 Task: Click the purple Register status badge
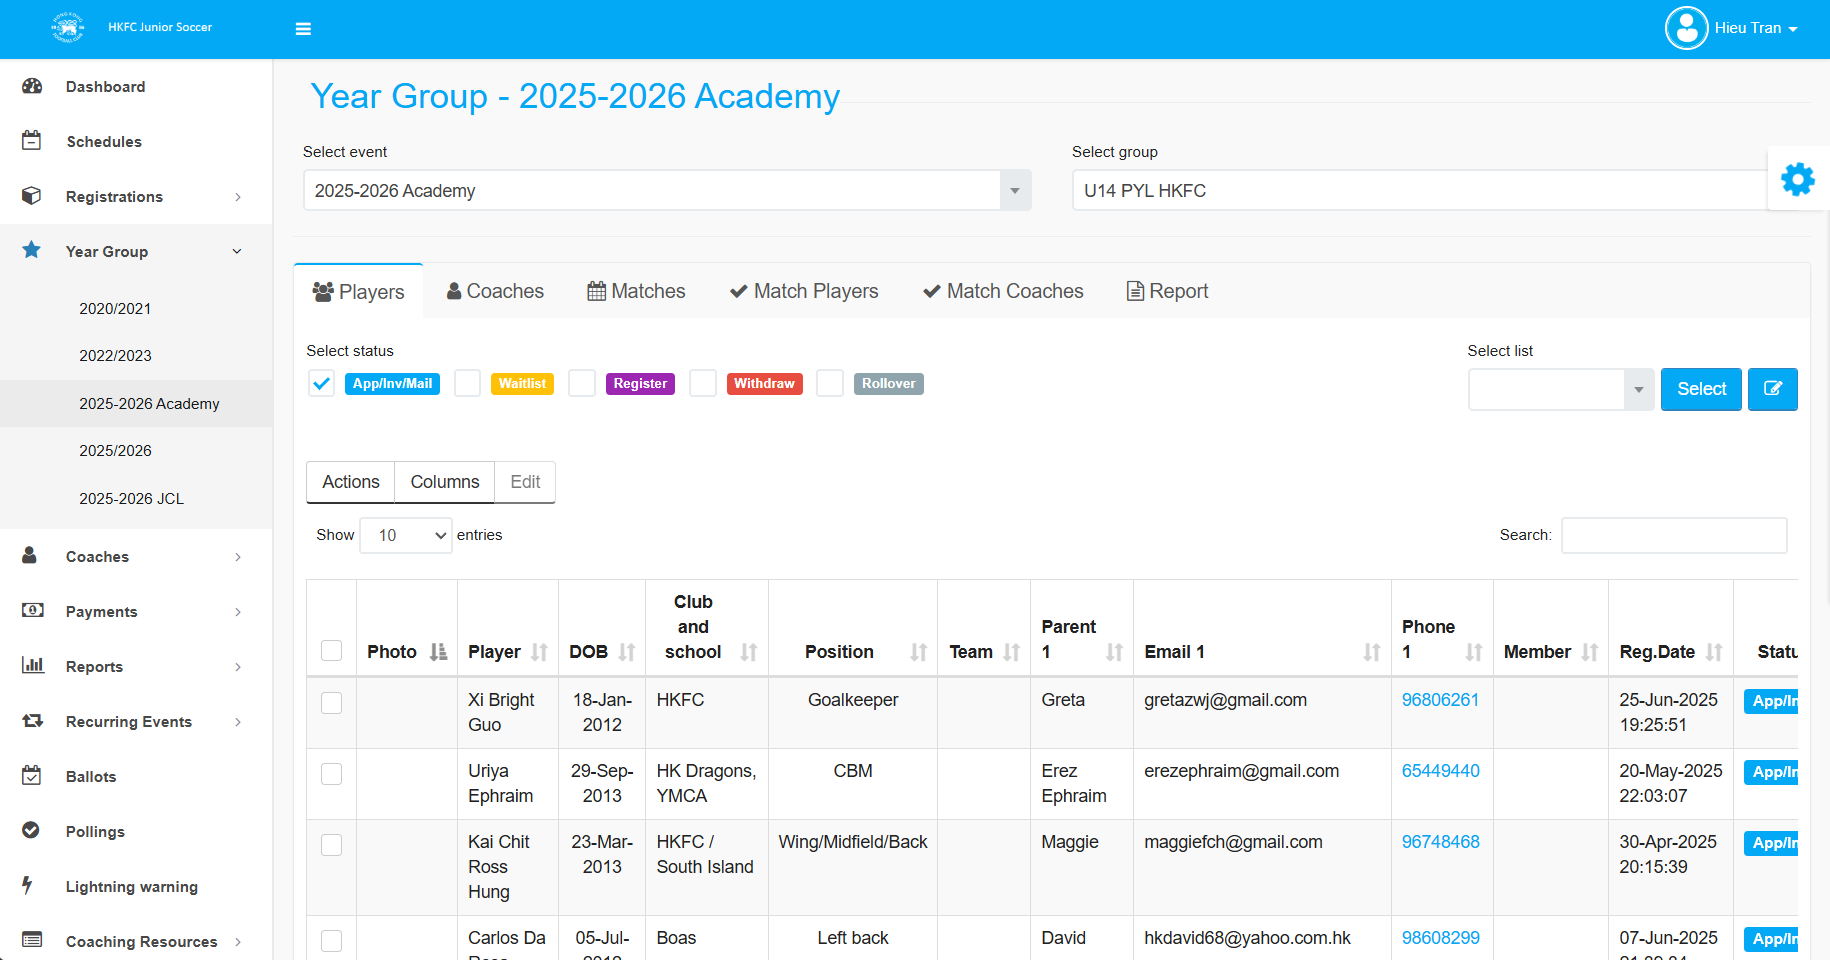[x=640, y=384]
